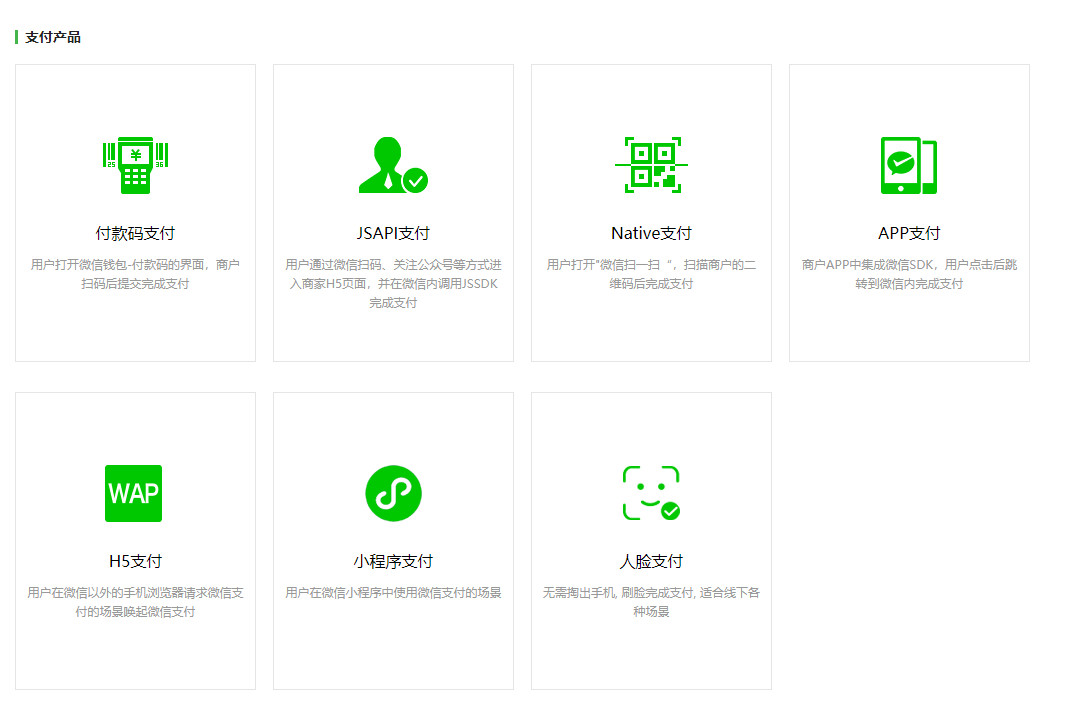Click the 小程序支付 description text
Image resolution: width=1070 pixels, height=705 pixels.
[393, 593]
